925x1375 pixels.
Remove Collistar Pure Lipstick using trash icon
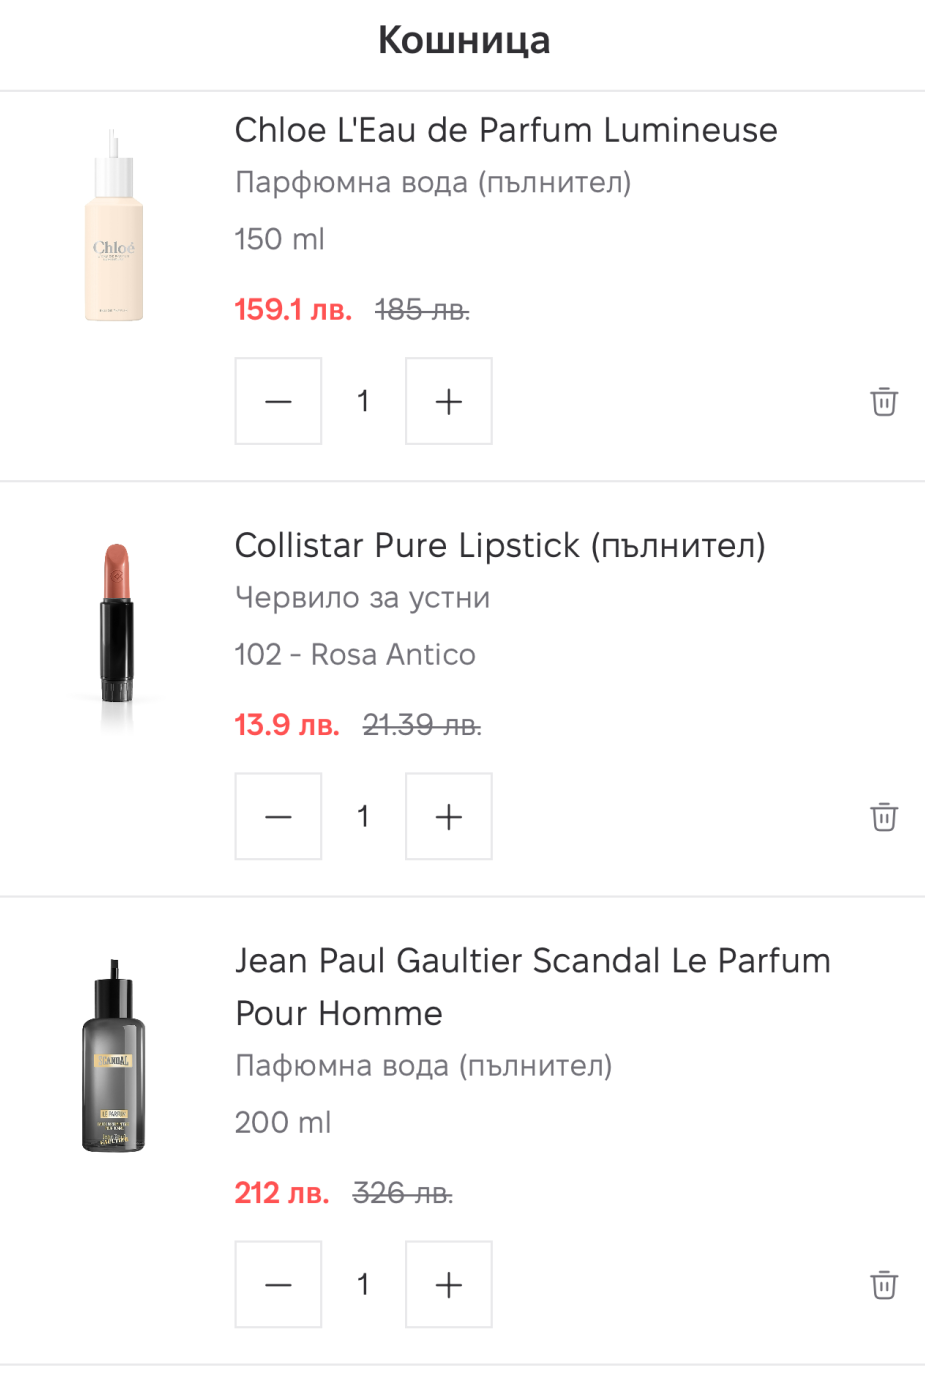pyautogui.click(x=884, y=816)
